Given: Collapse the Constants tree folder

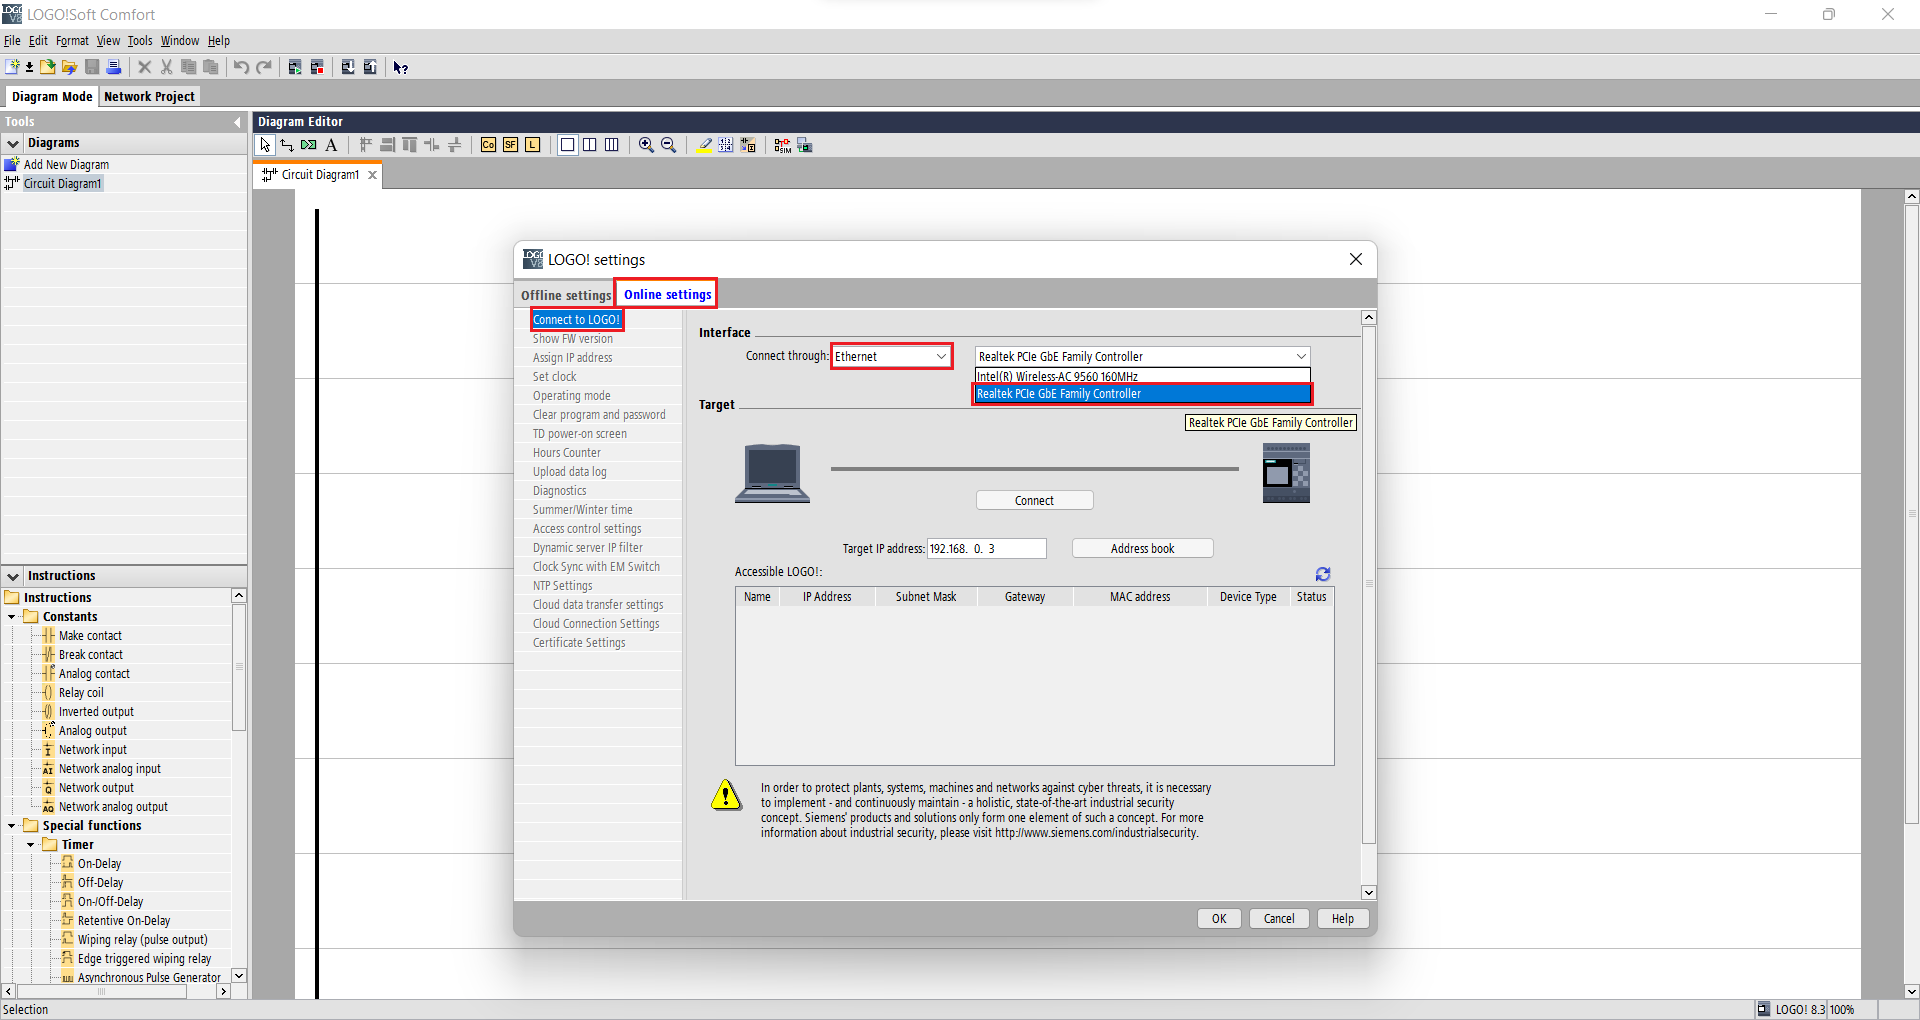Looking at the screenshot, I should (x=12, y=617).
